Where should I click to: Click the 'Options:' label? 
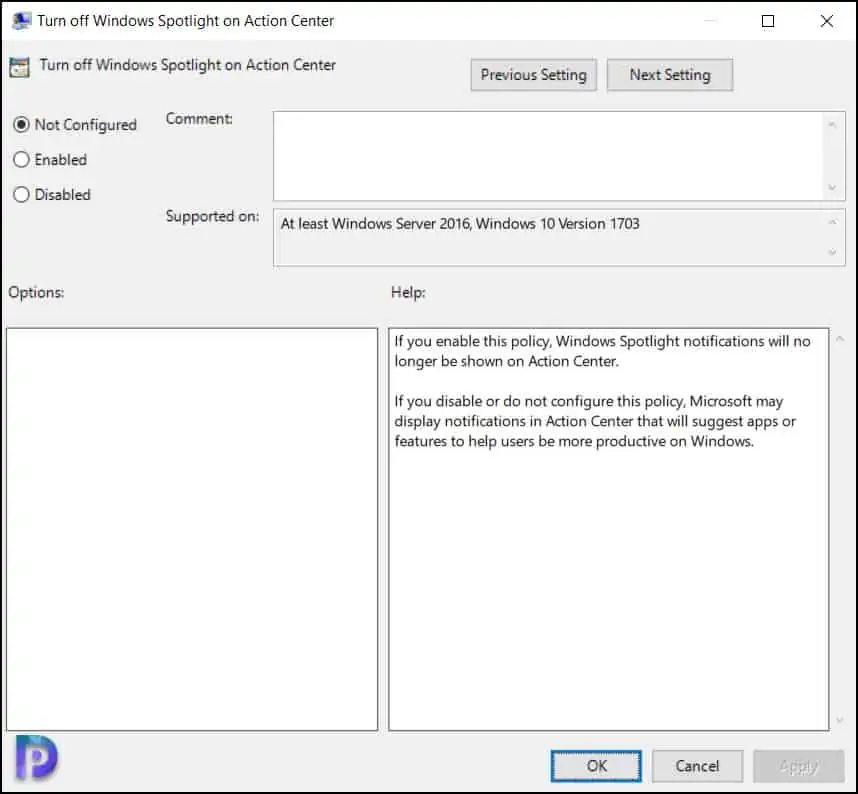pos(36,292)
